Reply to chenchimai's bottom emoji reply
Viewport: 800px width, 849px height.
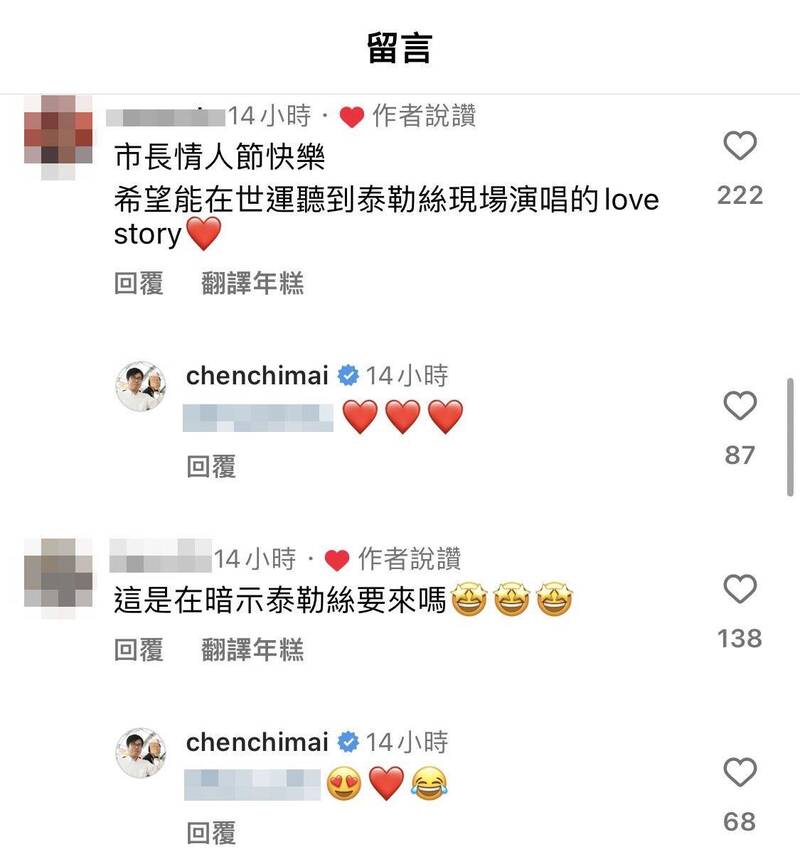(211, 833)
